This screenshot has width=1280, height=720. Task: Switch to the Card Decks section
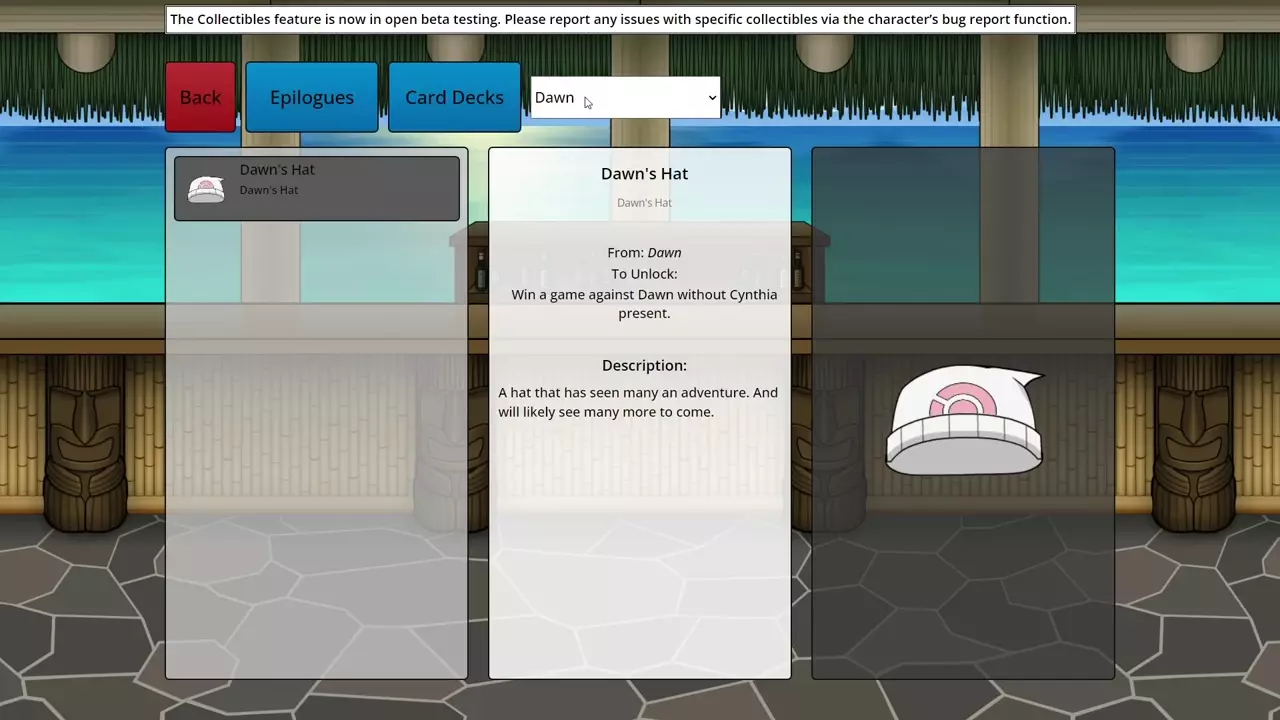454,97
